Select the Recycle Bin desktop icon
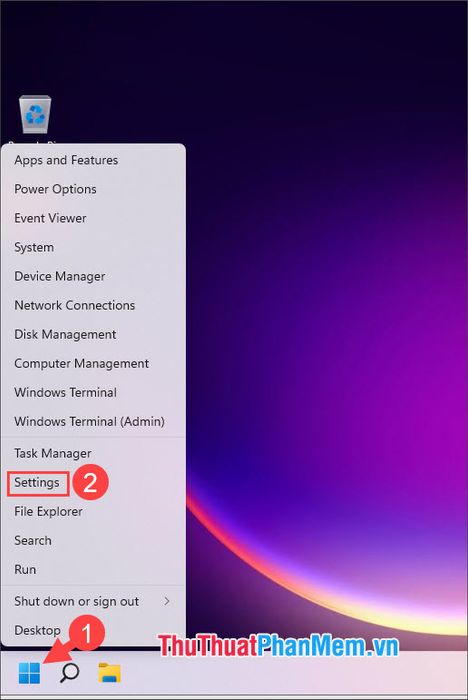 tap(35, 115)
